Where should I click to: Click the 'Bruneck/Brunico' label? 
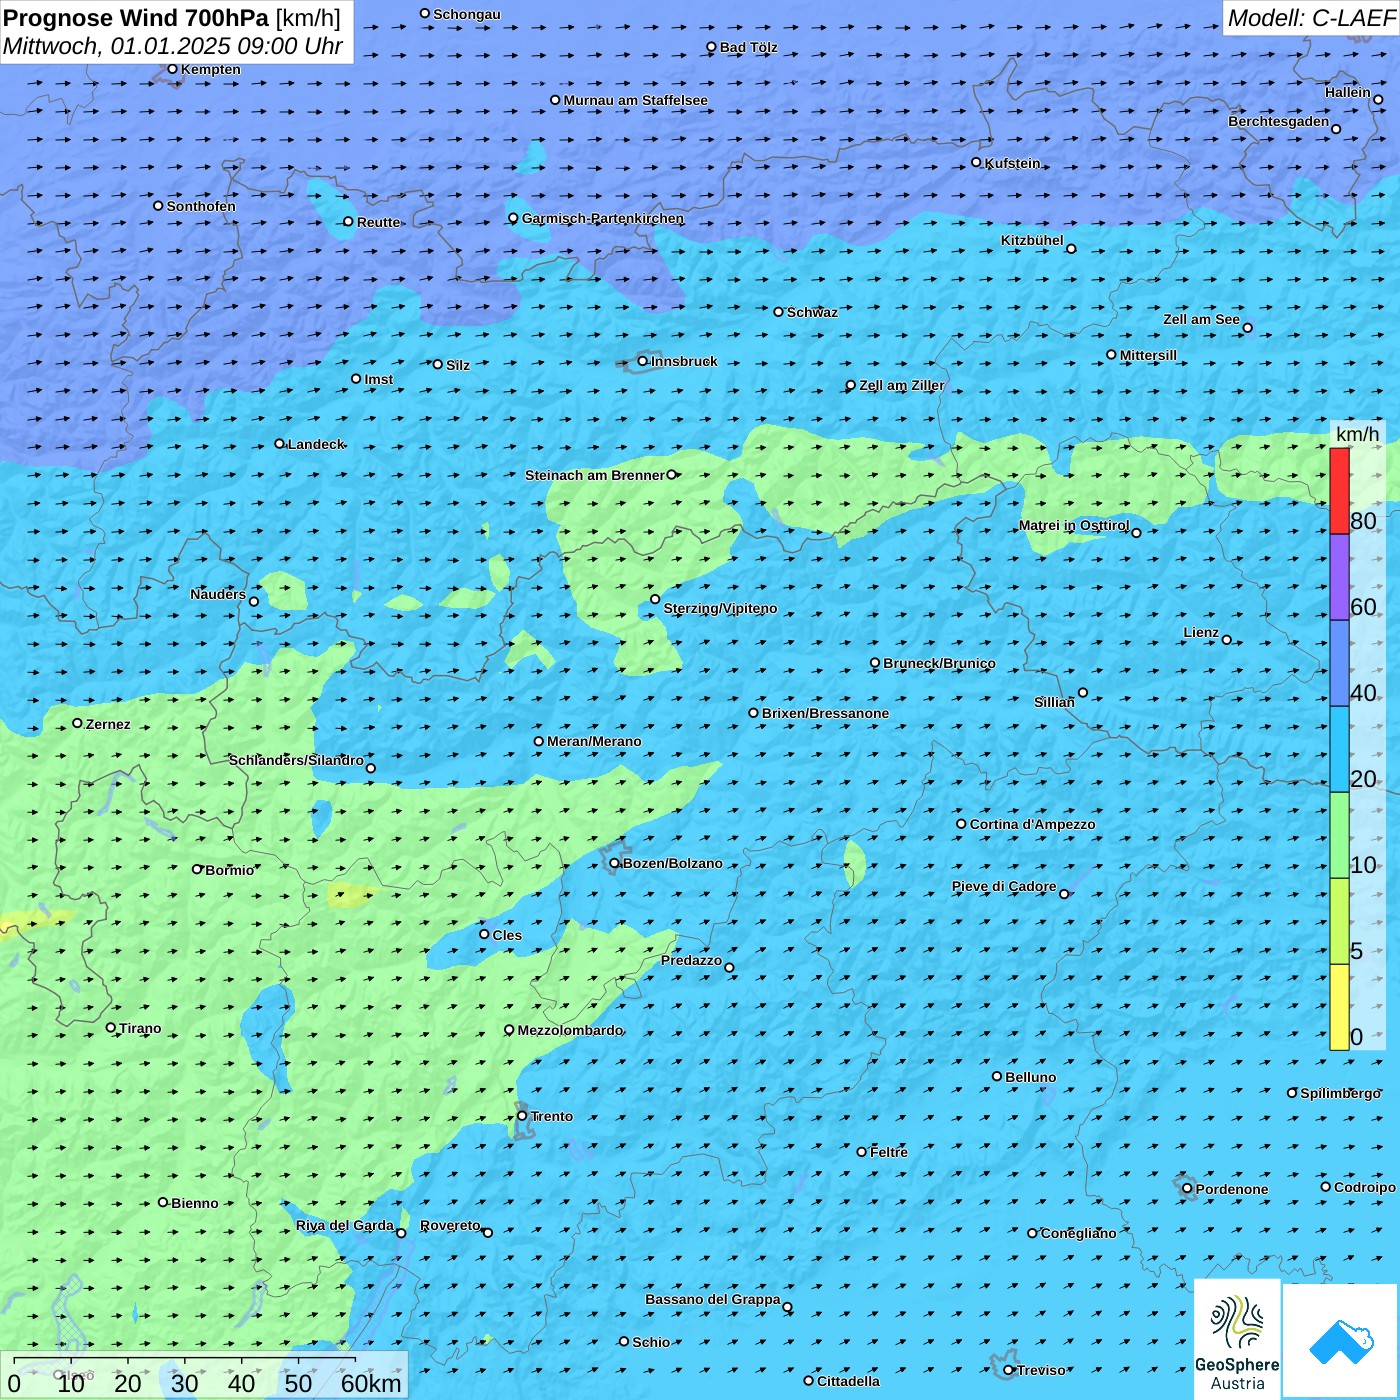[939, 663]
